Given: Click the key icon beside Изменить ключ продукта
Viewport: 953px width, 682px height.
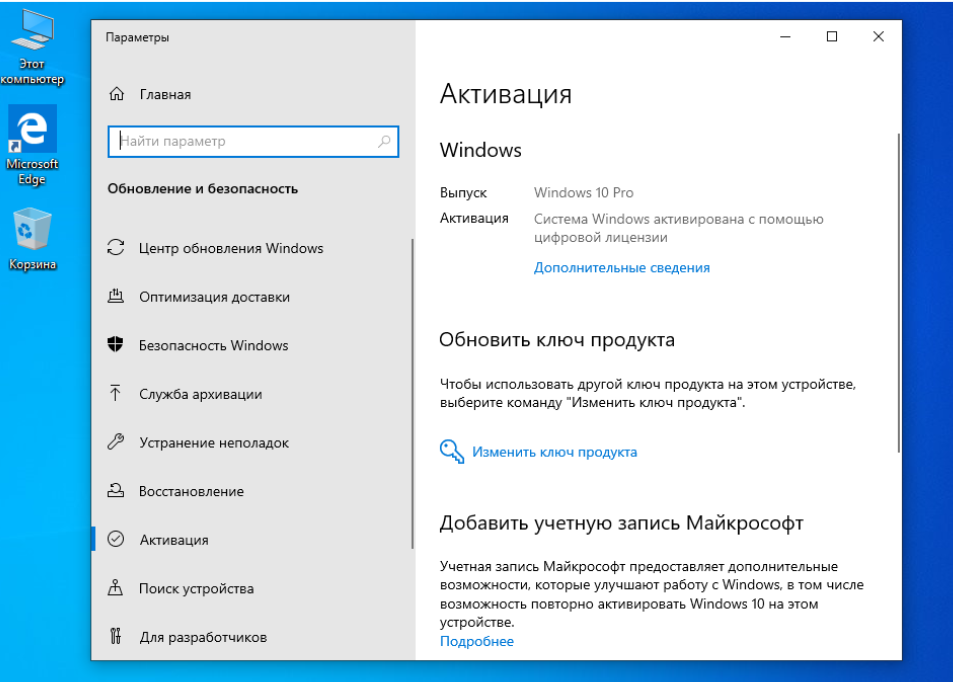Looking at the screenshot, I should [451, 451].
